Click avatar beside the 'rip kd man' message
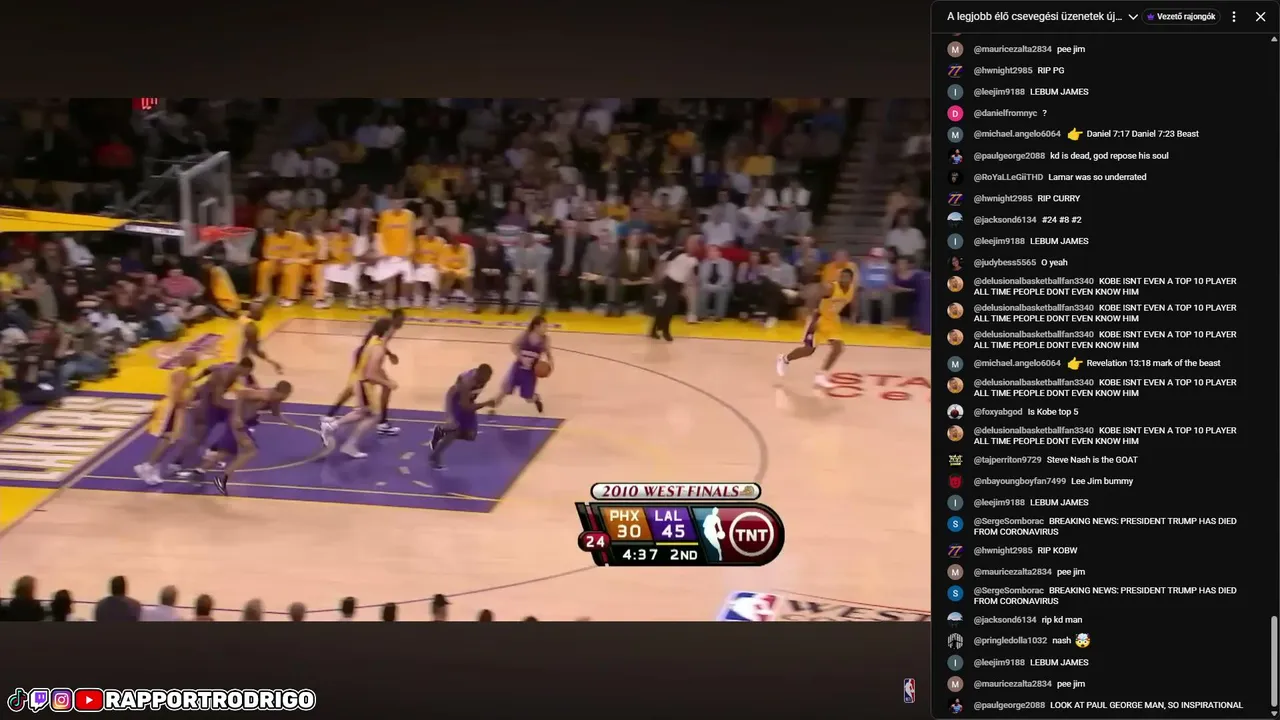This screenshot has width=1280, height=720. click(x=955, y=620)
